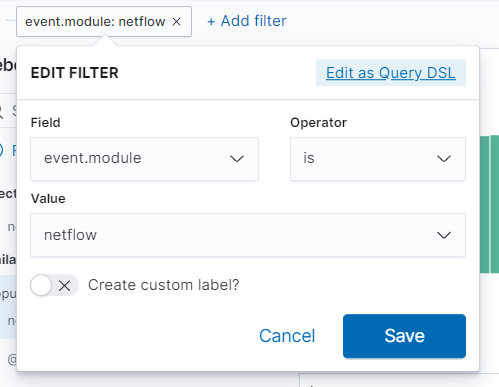The width and height of the screenshot is (499, 387).
Task: Click the 'is' value in the Operator box
Action: pyautogui.click(x=309, y=158)
